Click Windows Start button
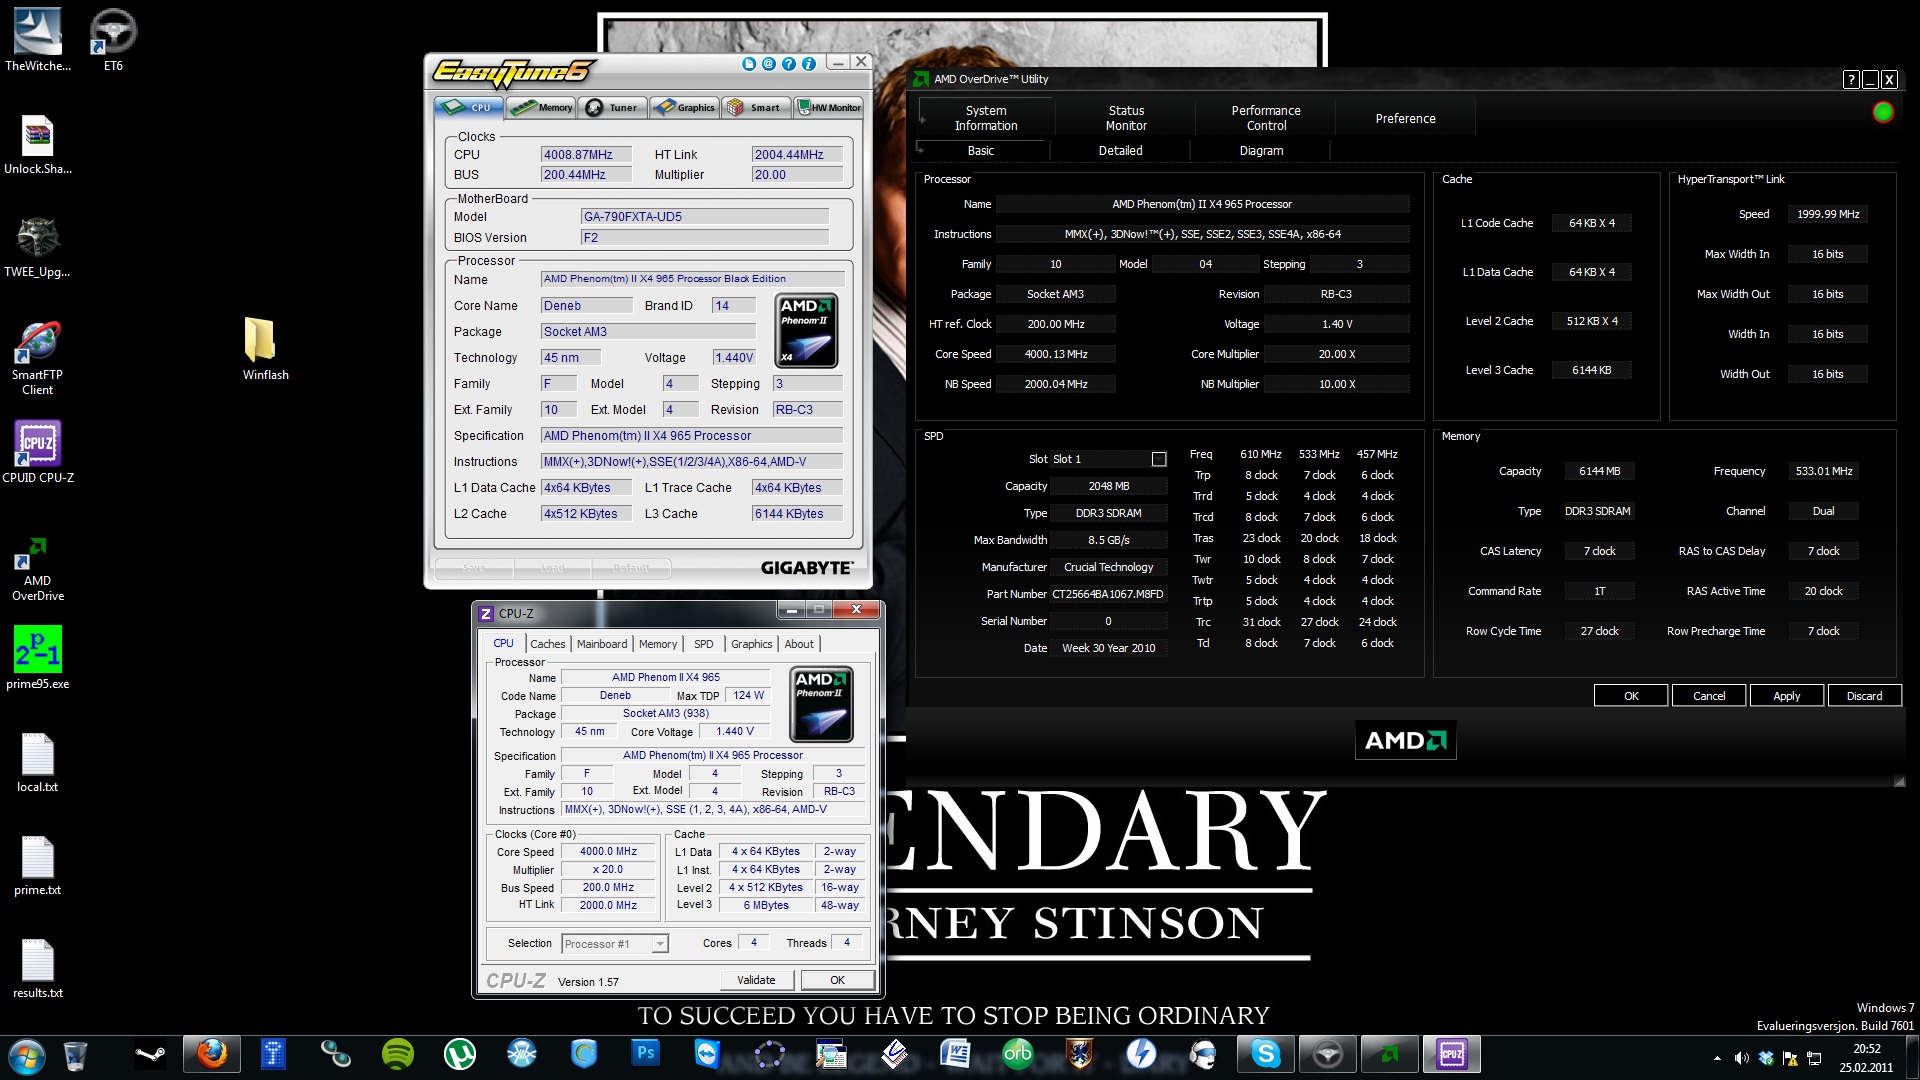Viewport: 1920px width, 1080px height. pos(27,1055)
